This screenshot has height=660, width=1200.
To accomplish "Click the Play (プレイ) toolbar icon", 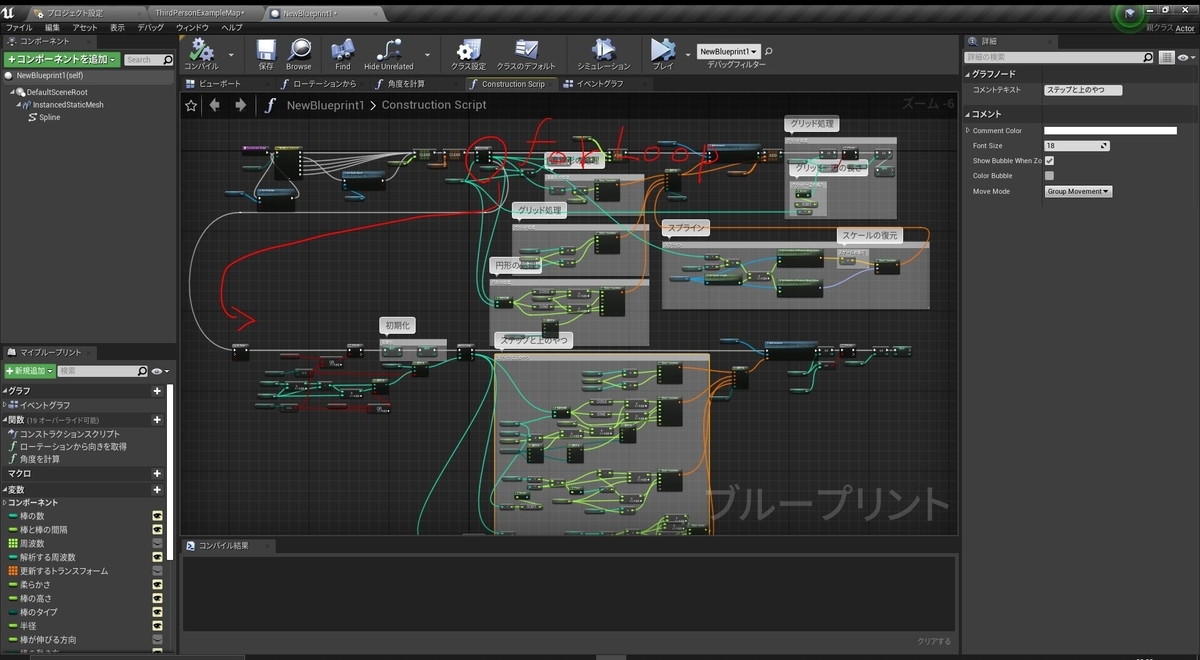I will point(662,49).
